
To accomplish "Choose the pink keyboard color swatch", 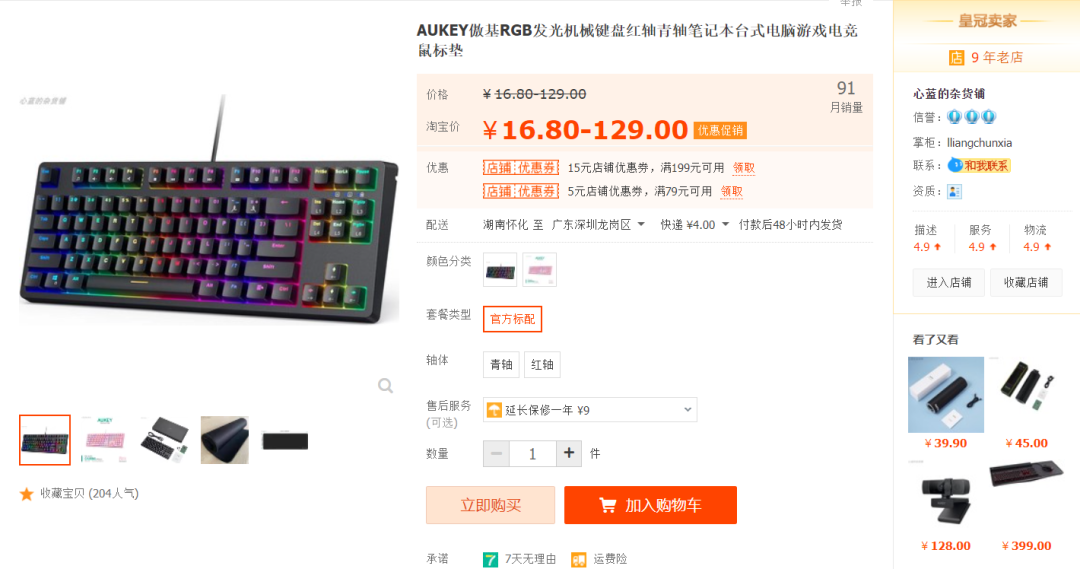I will click(x=539, y=269).
